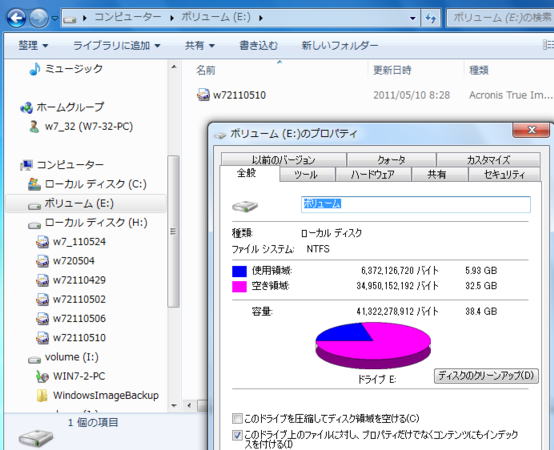Screen dimensions: 554x450
Task: Click the Back navigation arrow button
Action: pyautogui.click(x=16, y=18)
